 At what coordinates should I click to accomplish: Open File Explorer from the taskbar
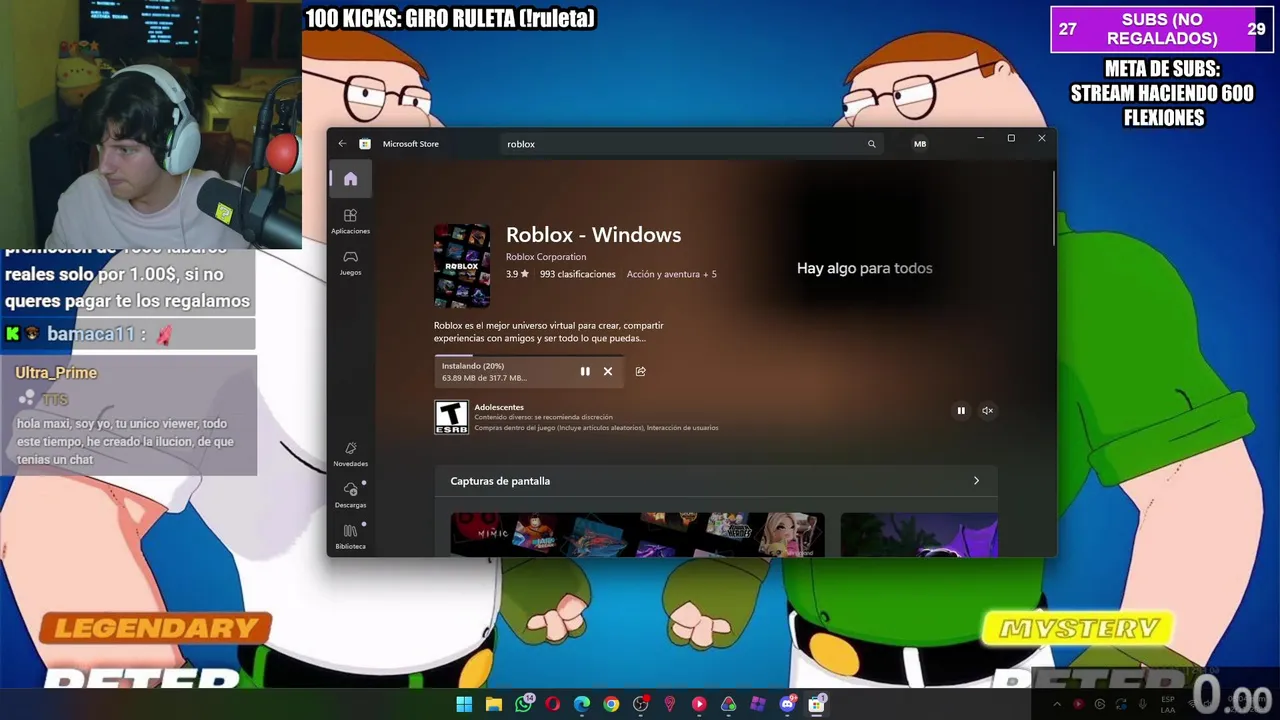494,704
